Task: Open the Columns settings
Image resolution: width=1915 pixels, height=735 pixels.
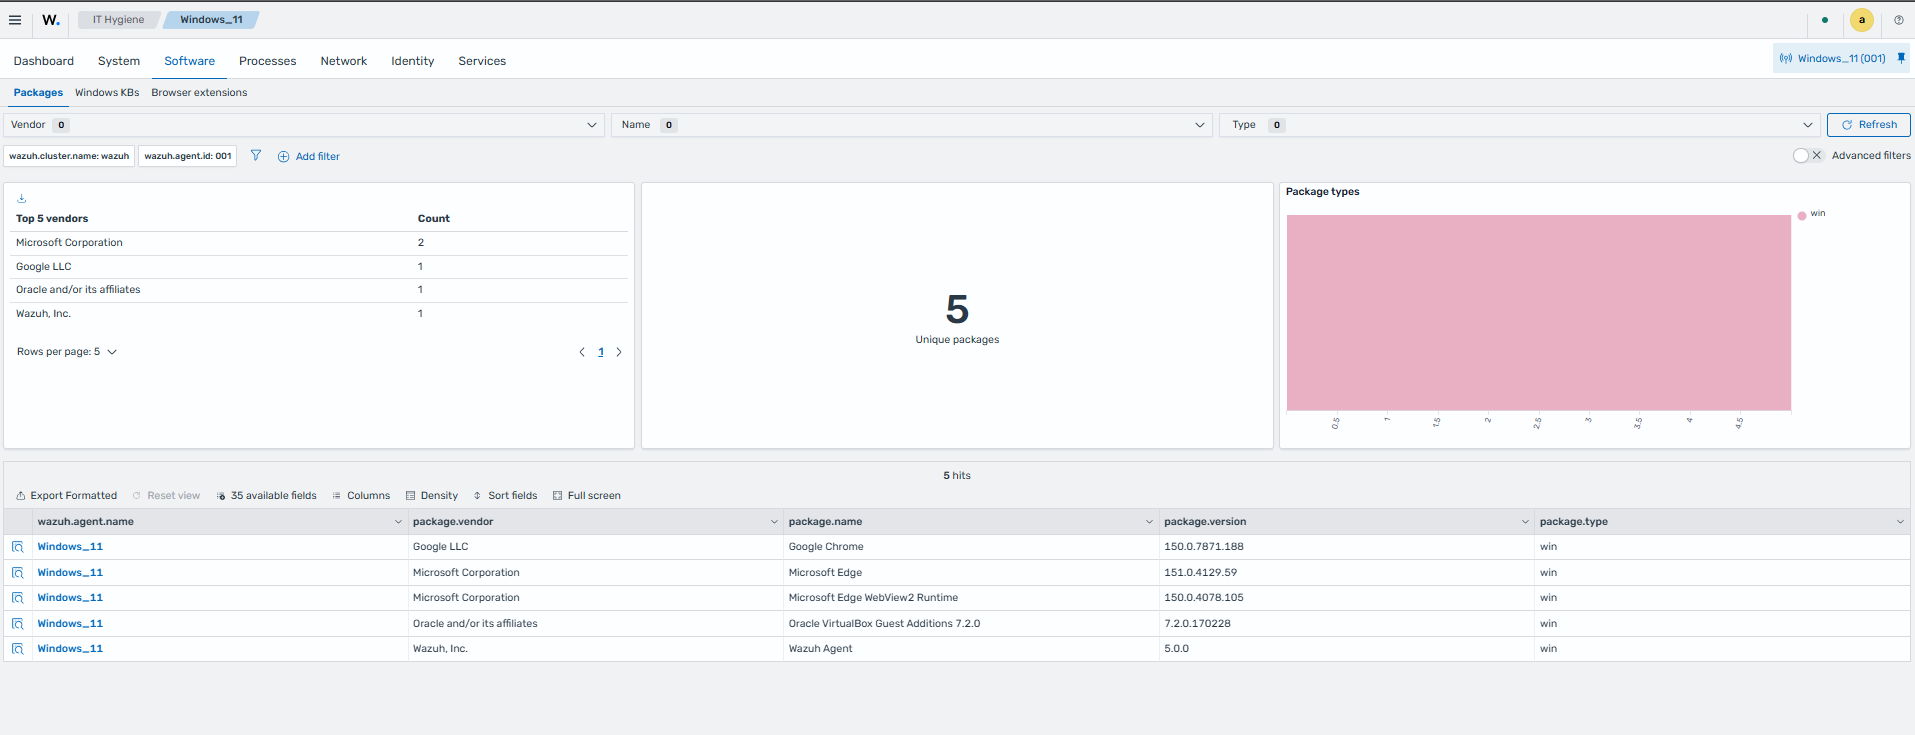Action: point(361,496)
